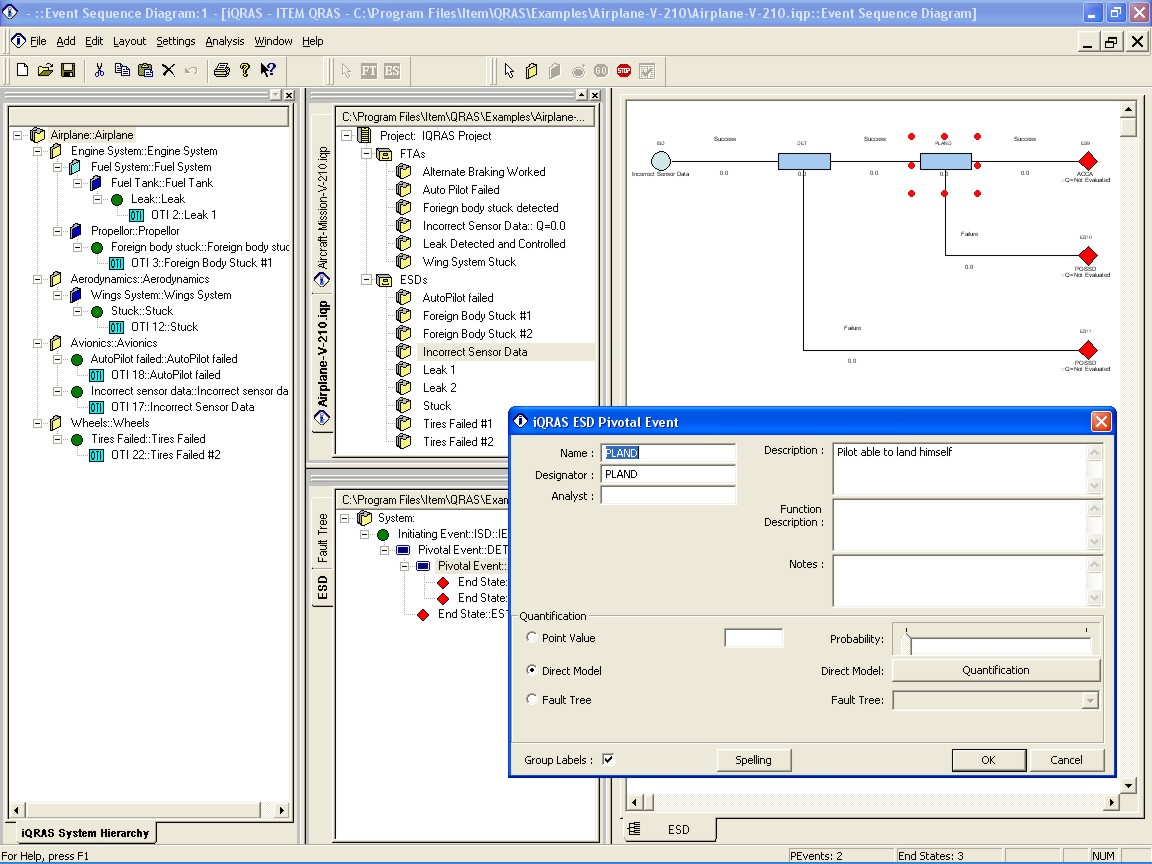The height and width of the screenshot is (864, 1152).
Task: Click the Paste clipboard icon
Action: pos(145,70)
